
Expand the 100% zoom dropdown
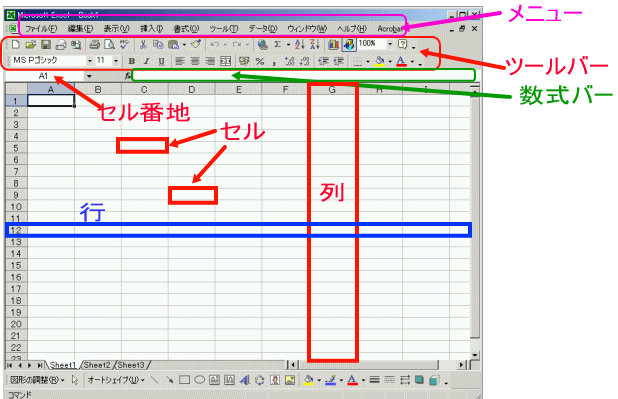pos(390,44)
